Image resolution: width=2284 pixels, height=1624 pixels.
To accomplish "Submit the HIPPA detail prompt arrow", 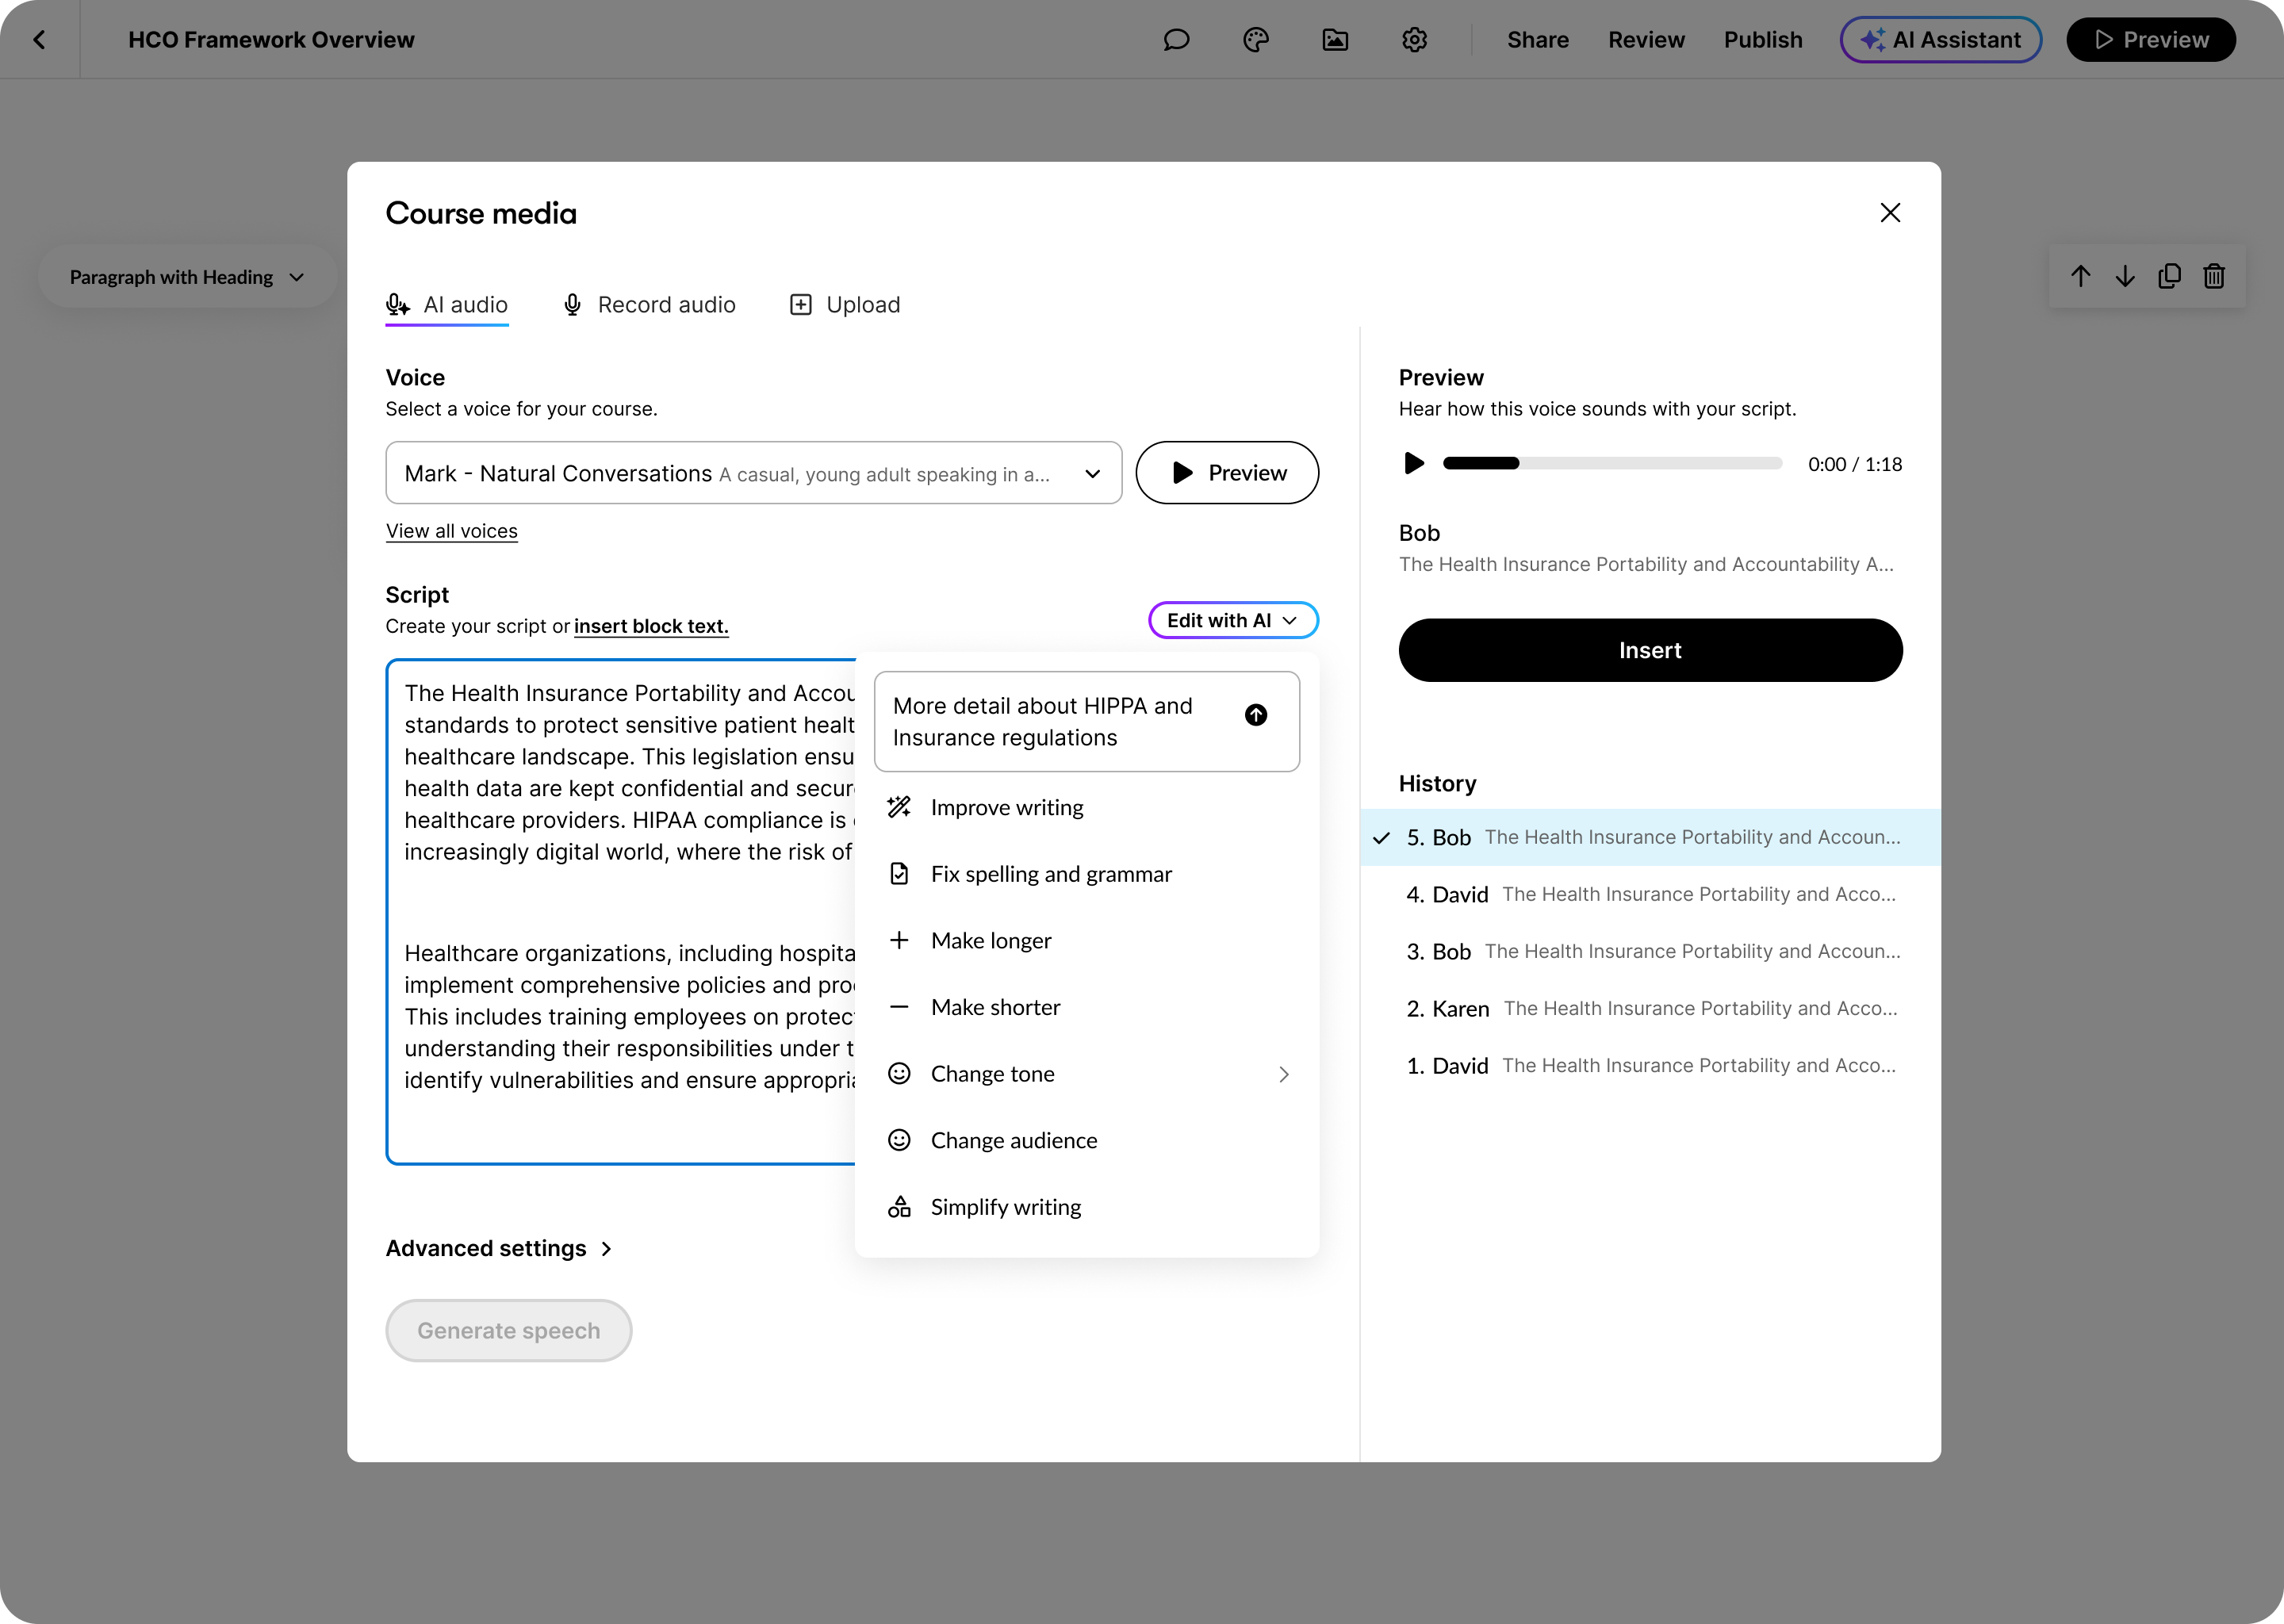I will [x=1256, y=715].
